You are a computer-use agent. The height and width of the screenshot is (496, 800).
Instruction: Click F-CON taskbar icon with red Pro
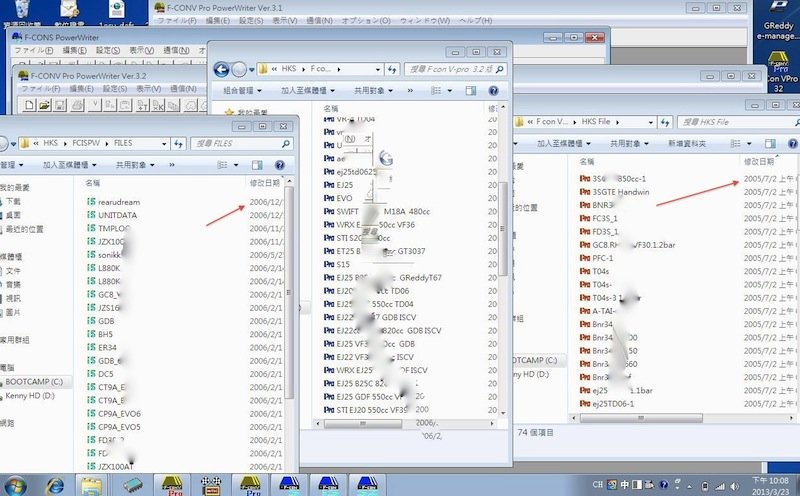pyautogui.click(x=172, y=485)
